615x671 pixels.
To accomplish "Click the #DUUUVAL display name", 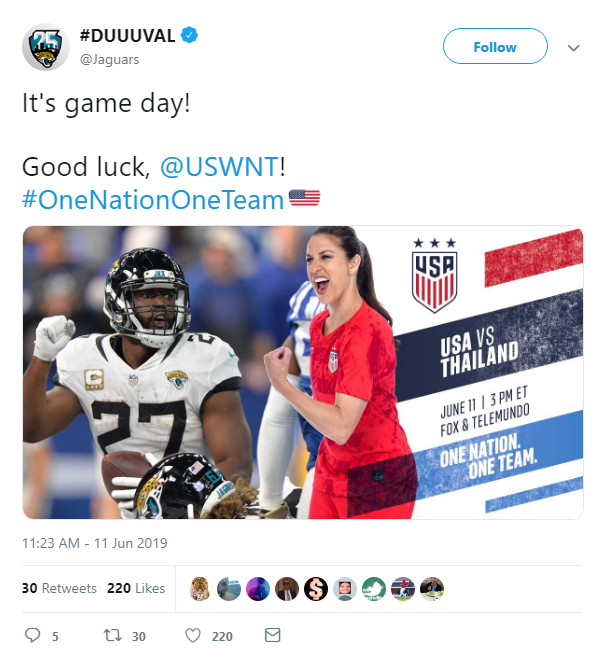I will point(128,36).
